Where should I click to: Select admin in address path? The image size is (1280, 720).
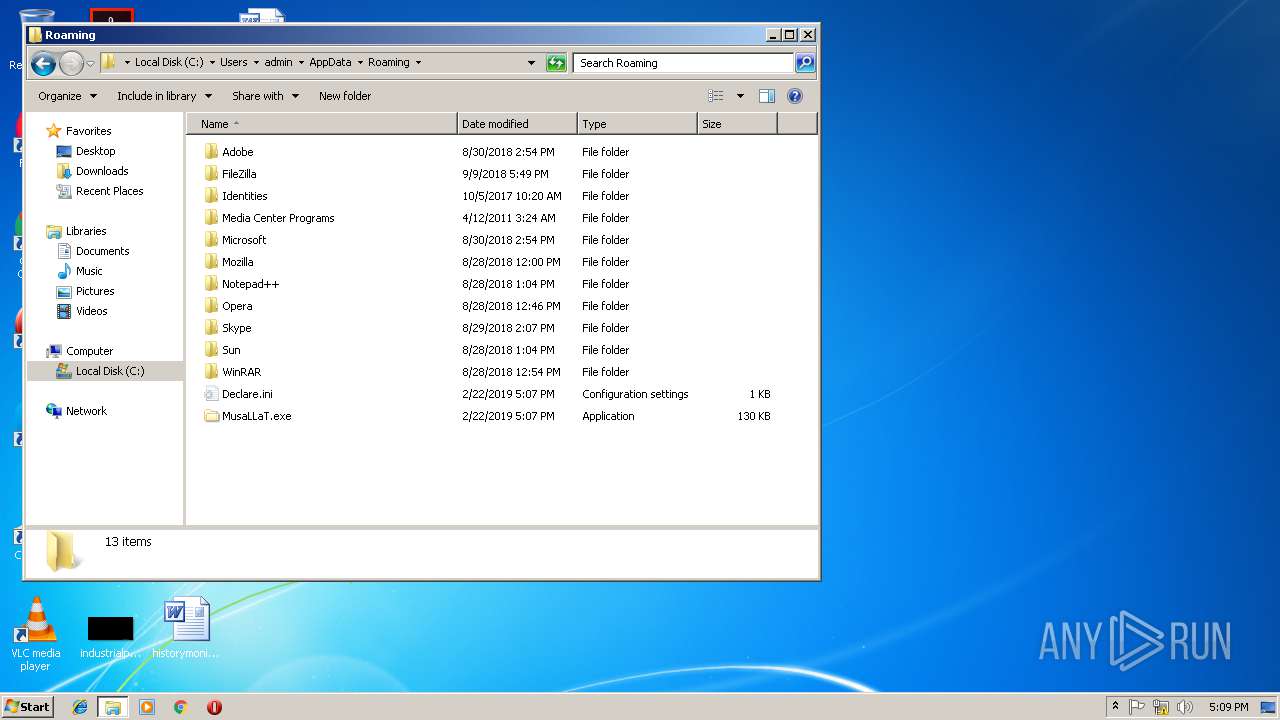278,62
